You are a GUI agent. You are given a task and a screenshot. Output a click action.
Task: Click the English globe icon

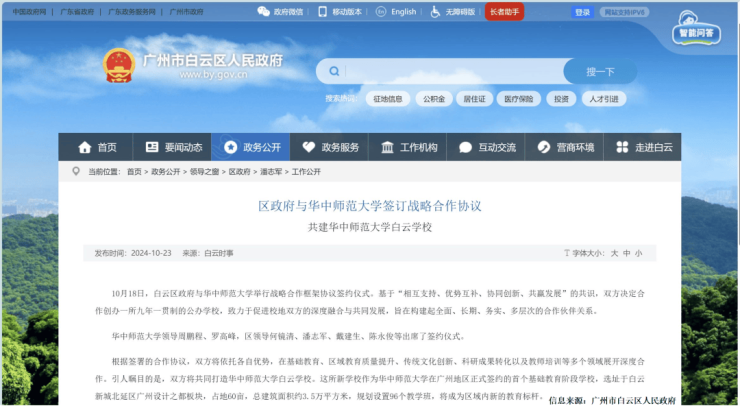(381, 12)
